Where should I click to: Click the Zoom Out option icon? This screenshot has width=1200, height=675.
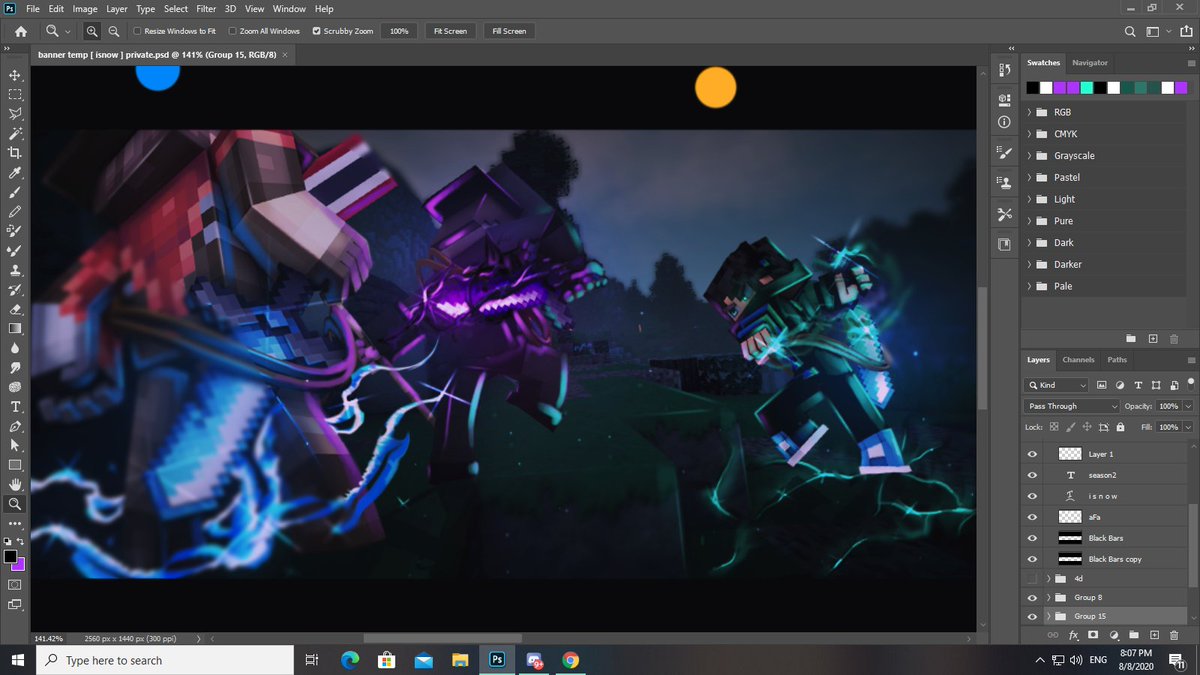(x=114, y=31)
